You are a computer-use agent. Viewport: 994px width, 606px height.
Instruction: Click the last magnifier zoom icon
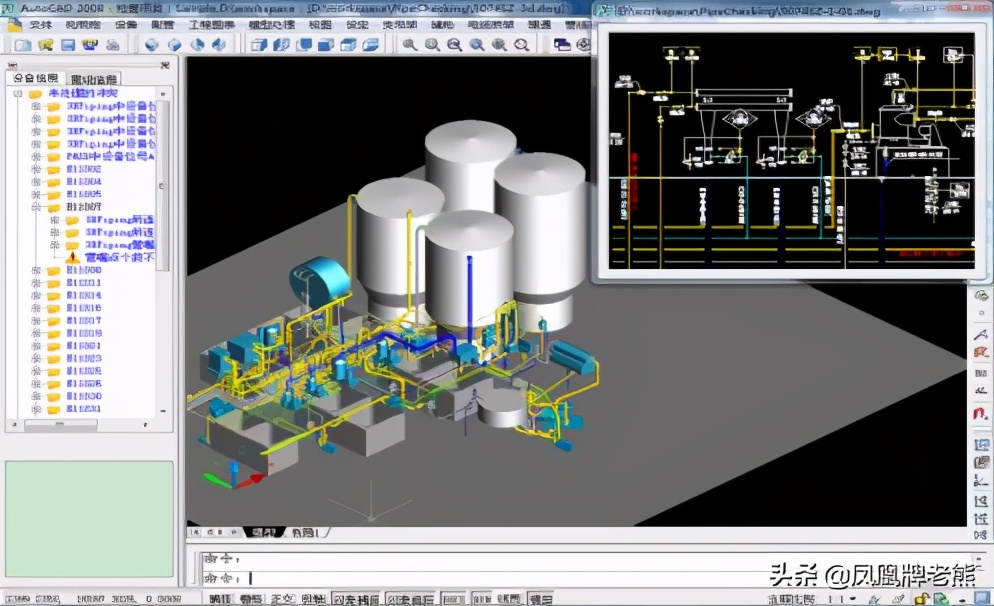(x=521, y=45)
